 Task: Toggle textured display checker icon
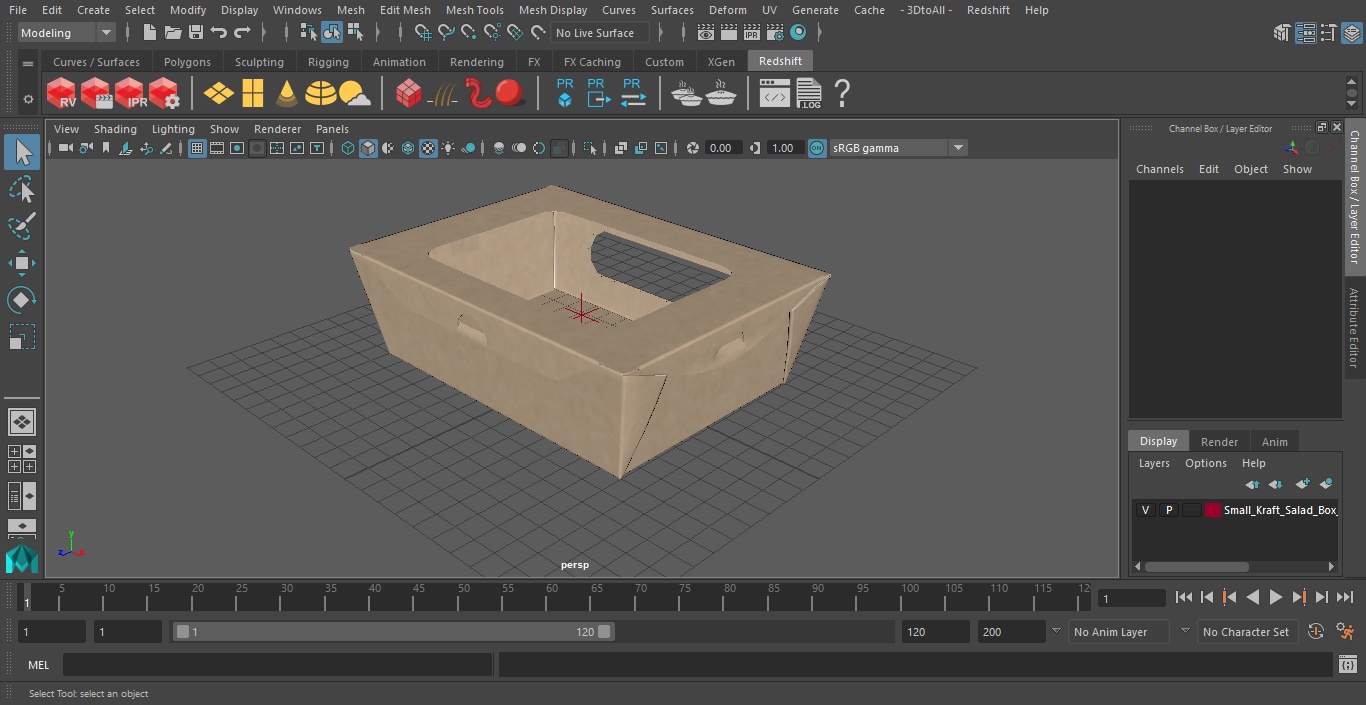coord(428,148)
